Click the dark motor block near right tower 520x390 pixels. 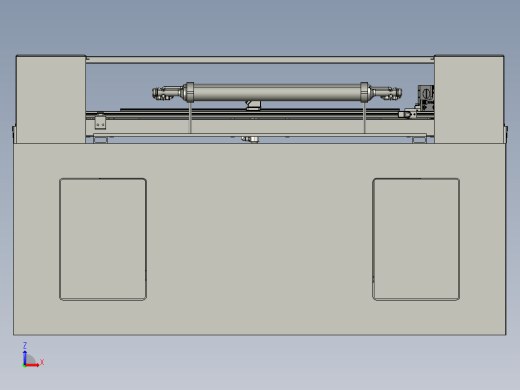point(426,97)
